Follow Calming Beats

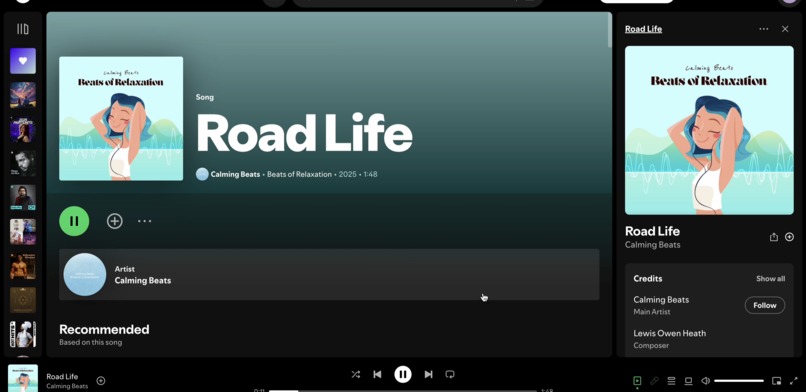[x=764, y=305]
